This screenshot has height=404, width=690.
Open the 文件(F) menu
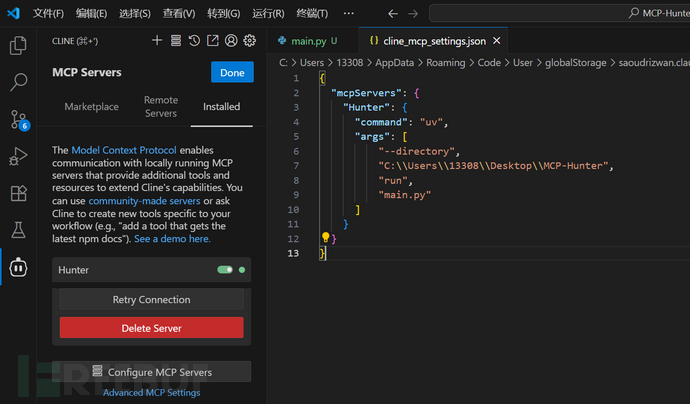[48, 13]
